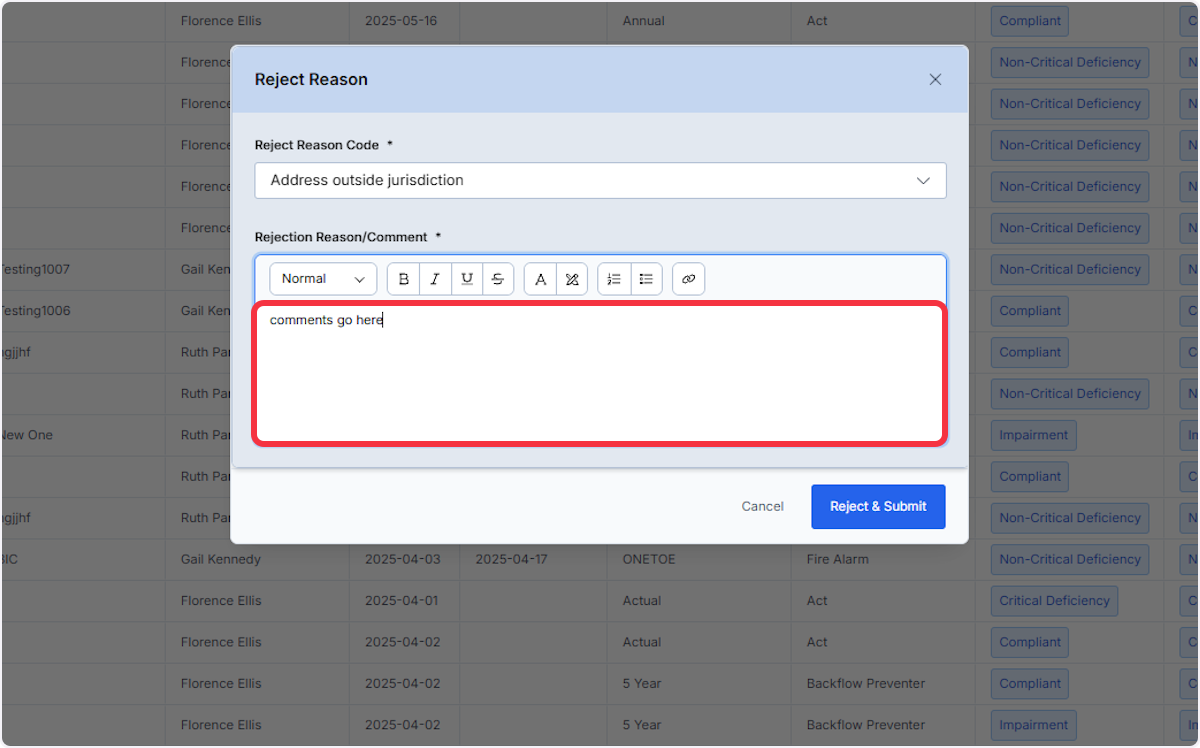Open the highlight background color tool
1200x748 pixels.
pyautogui.click(x=572, y=280)
